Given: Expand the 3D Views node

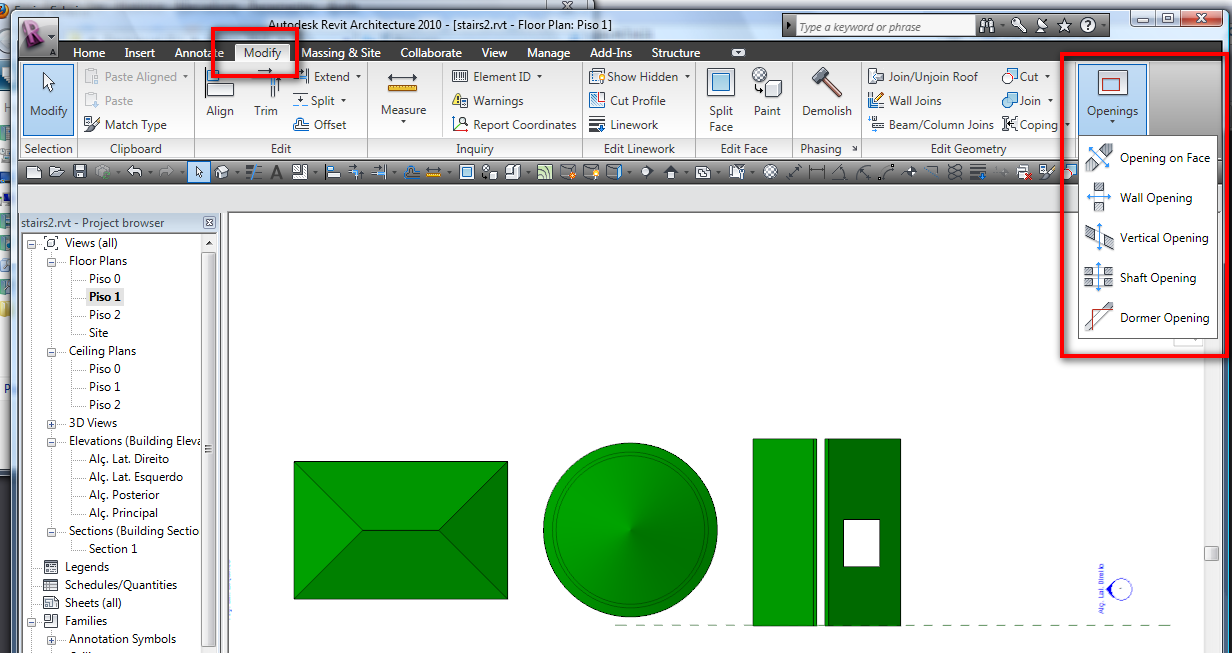Looking at the screenshot, I should (50, 423).
